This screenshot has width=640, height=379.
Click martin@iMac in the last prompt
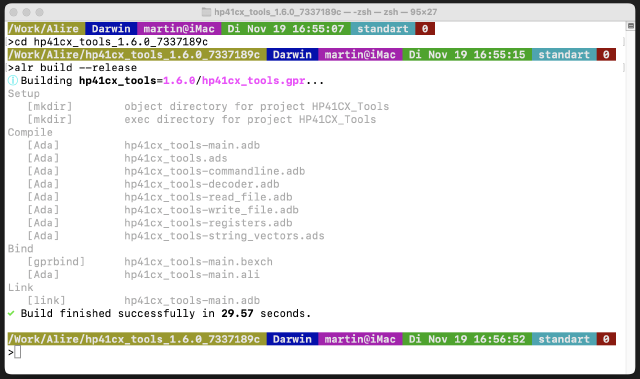[360, 339]
